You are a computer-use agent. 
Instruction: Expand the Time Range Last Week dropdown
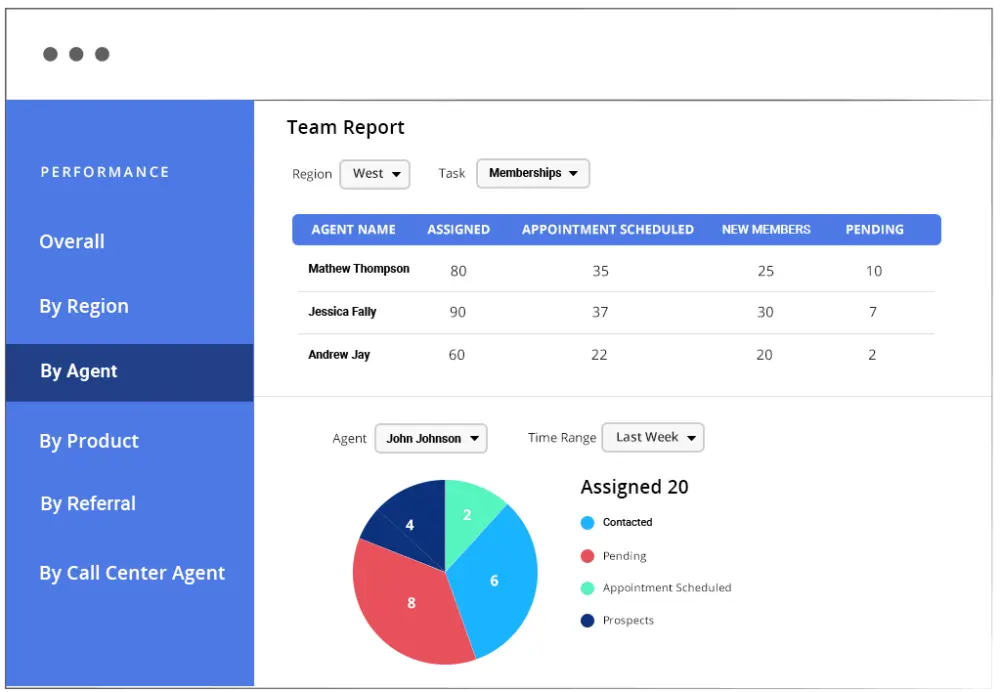point(652,437)
